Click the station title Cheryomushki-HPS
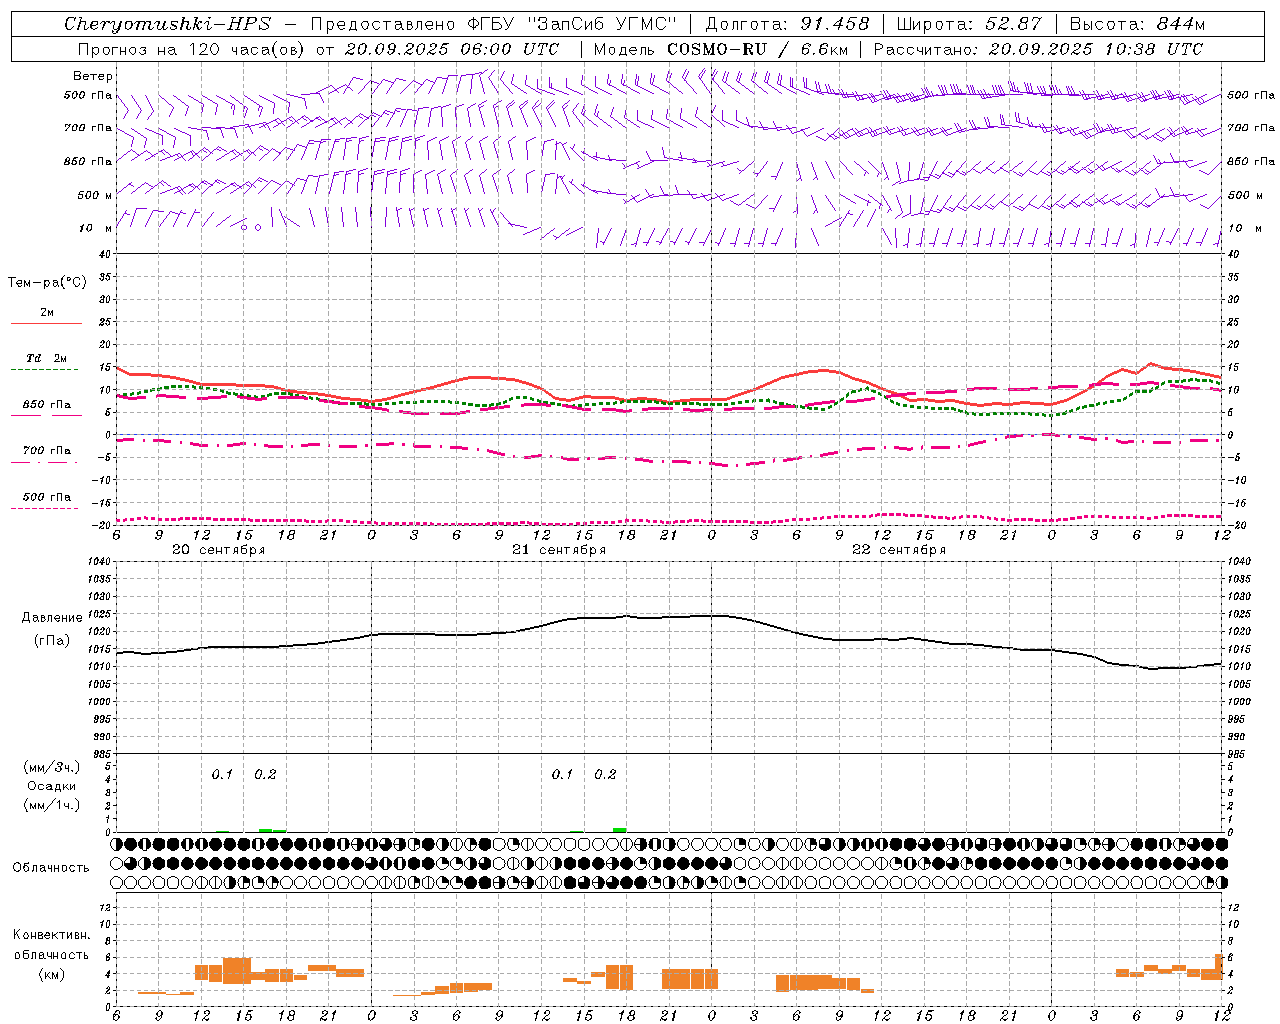Viewport: 1280px width, 1024px height. click(167, 24)
